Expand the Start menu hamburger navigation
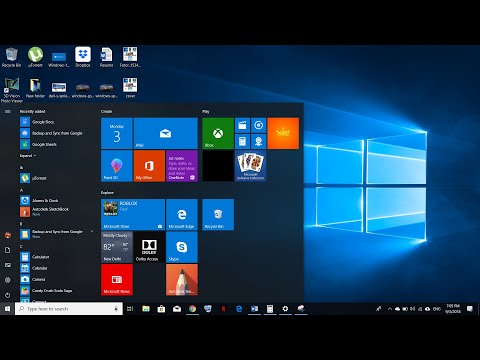The image size is (480, 360). click(x=8, y=111)
